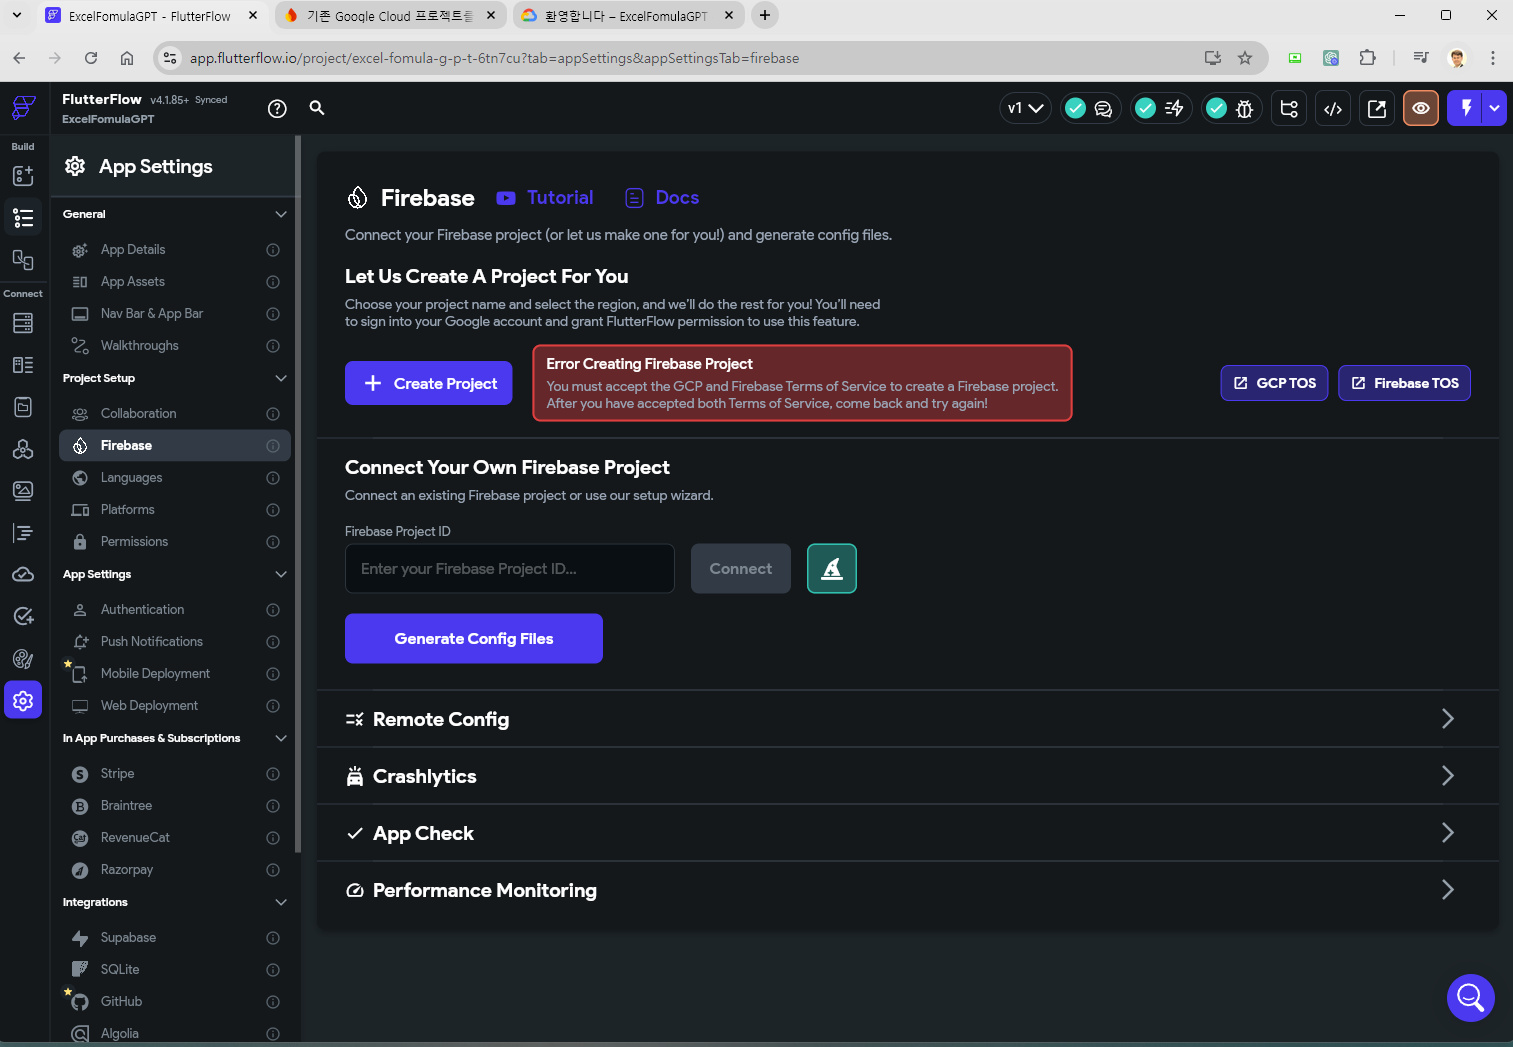Open Push Notifications settings
Viewport: 1513px width, 1047px height.
[175, 642]
